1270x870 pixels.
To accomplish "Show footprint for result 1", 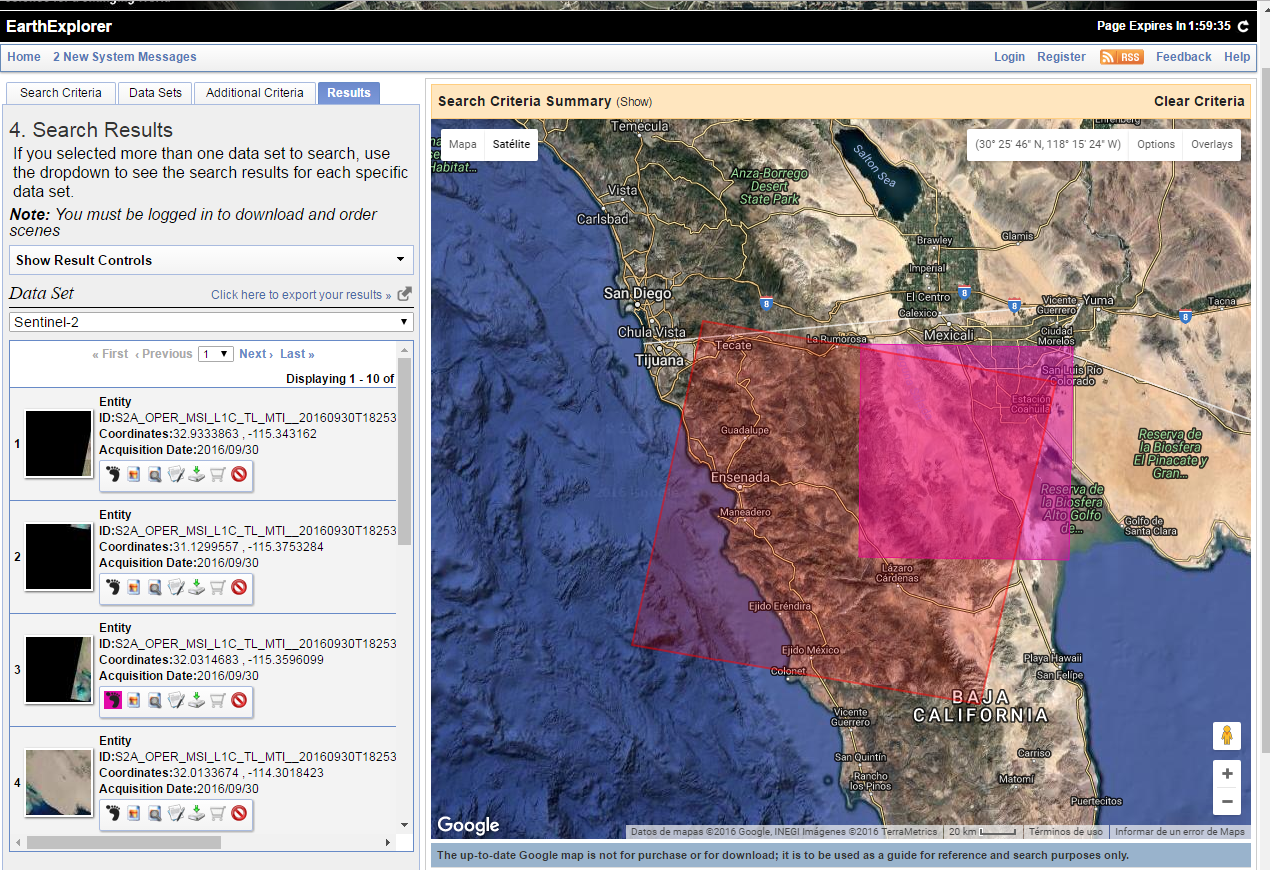I will pos(113,475).
